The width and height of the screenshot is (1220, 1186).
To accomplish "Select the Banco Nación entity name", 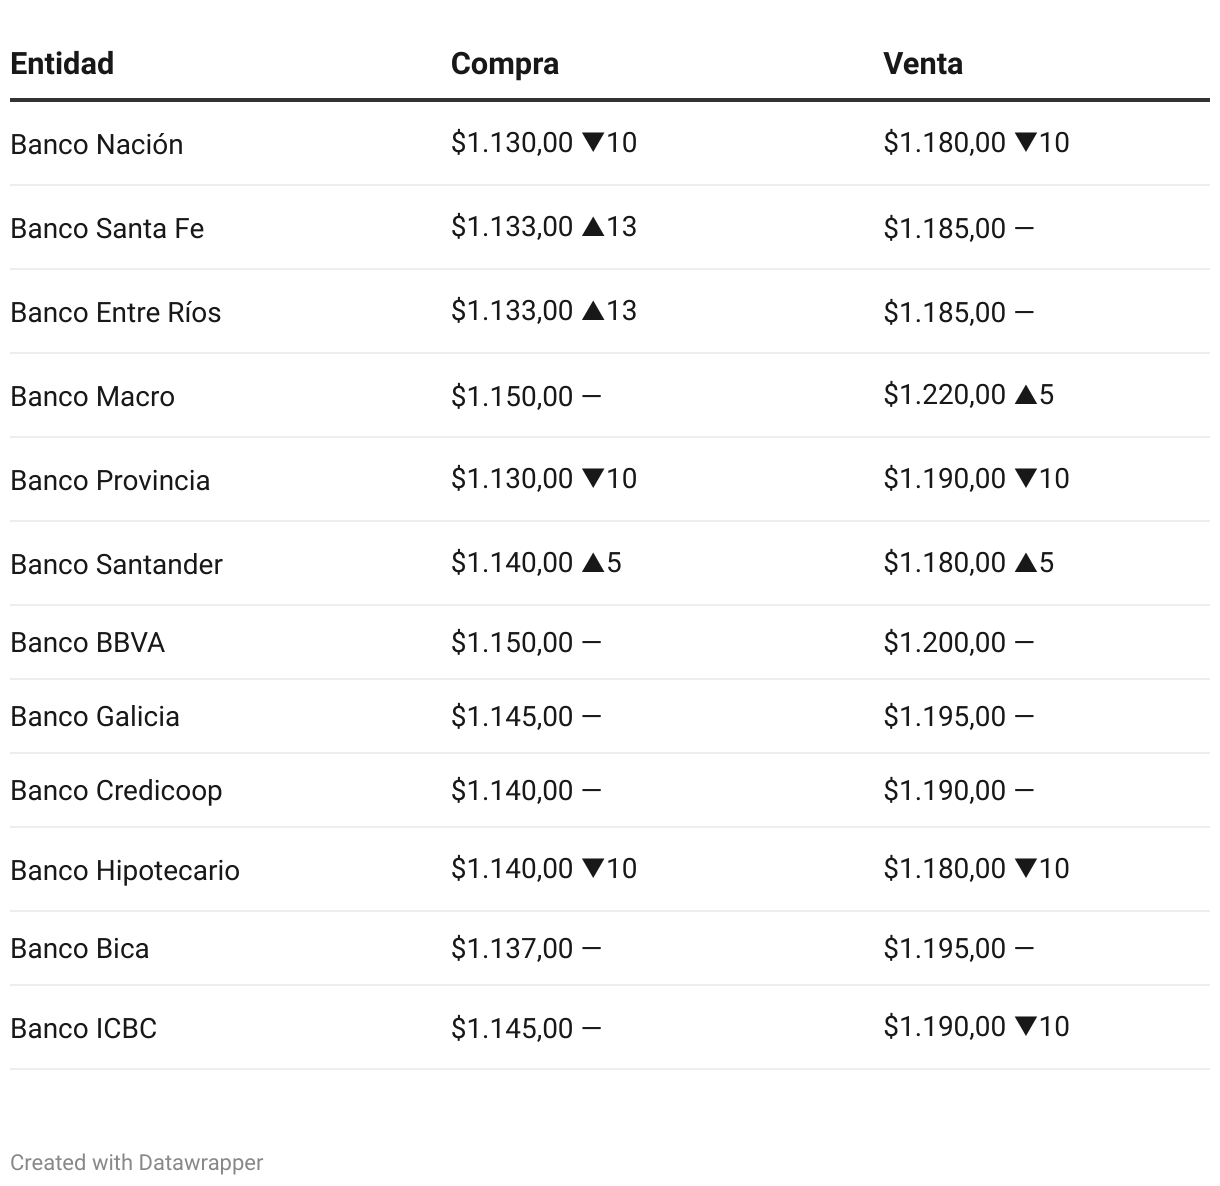I will click(97, 144).
